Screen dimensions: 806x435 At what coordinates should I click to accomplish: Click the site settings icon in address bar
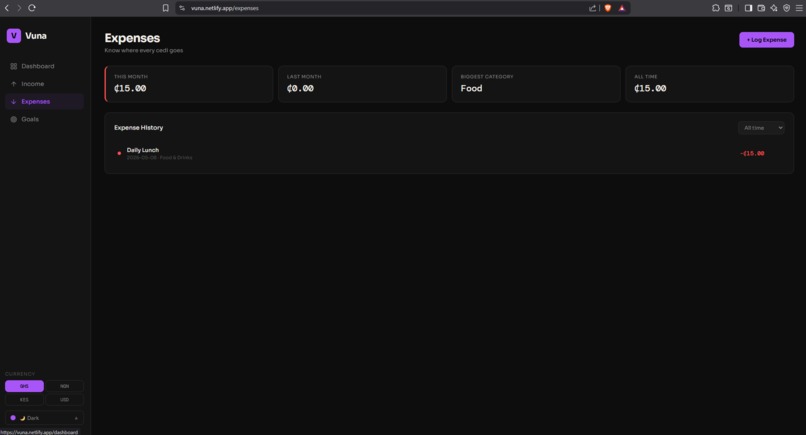[182, 8]
